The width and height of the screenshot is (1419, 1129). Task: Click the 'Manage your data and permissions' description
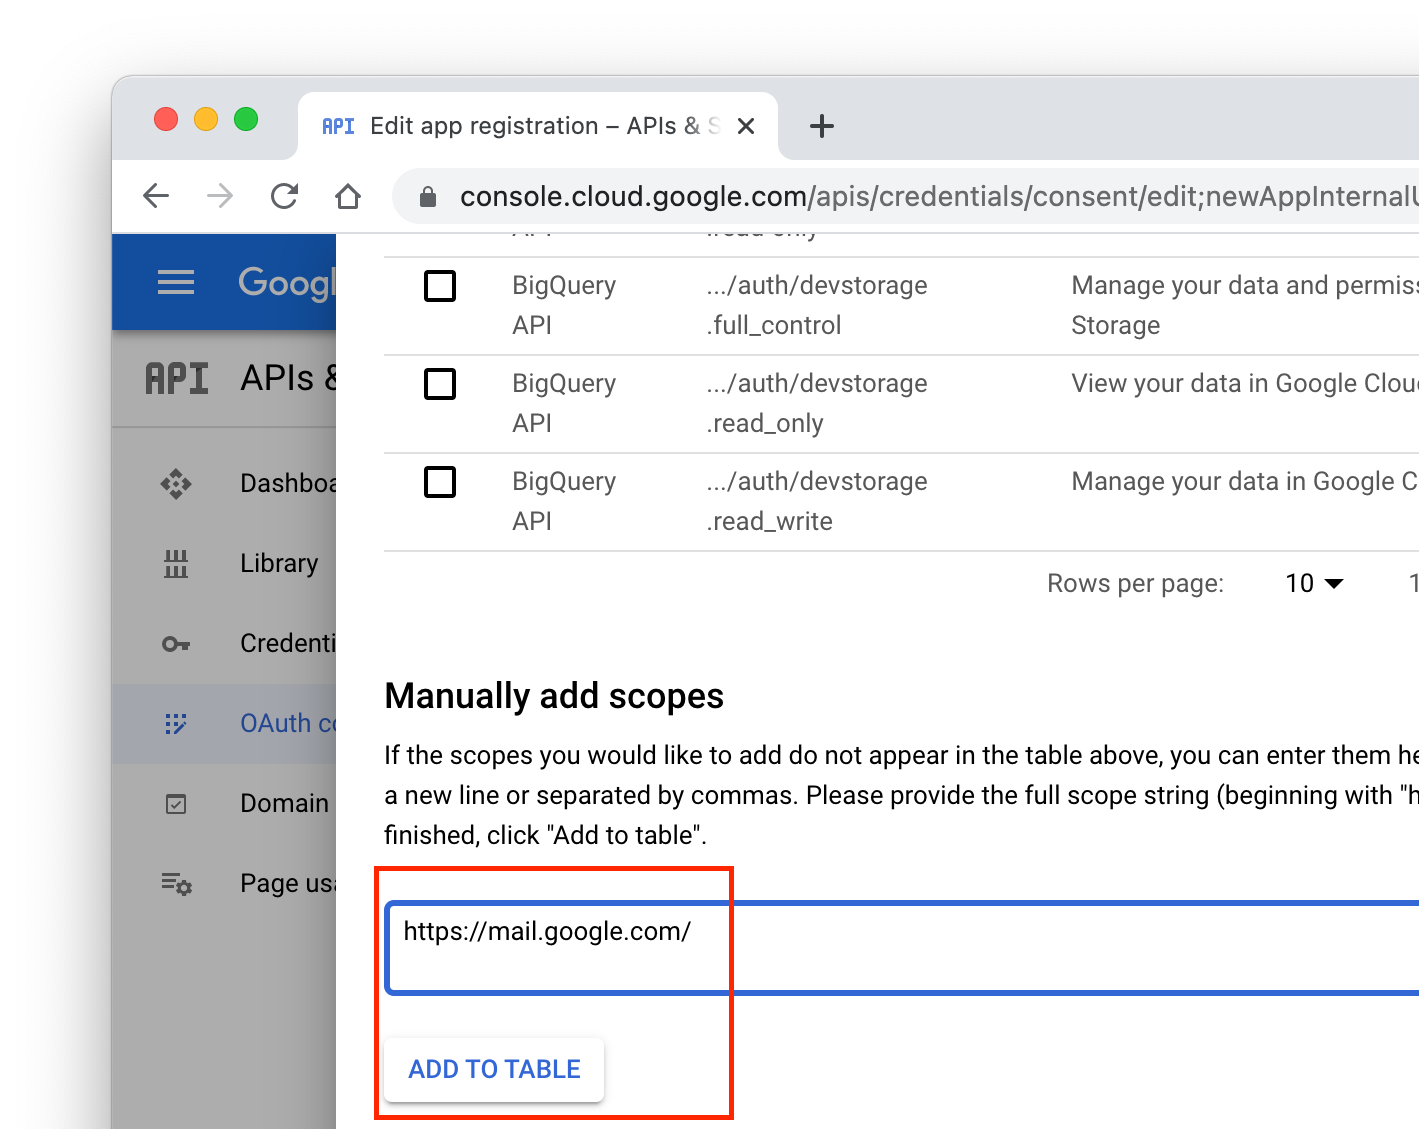[1245, 305]
